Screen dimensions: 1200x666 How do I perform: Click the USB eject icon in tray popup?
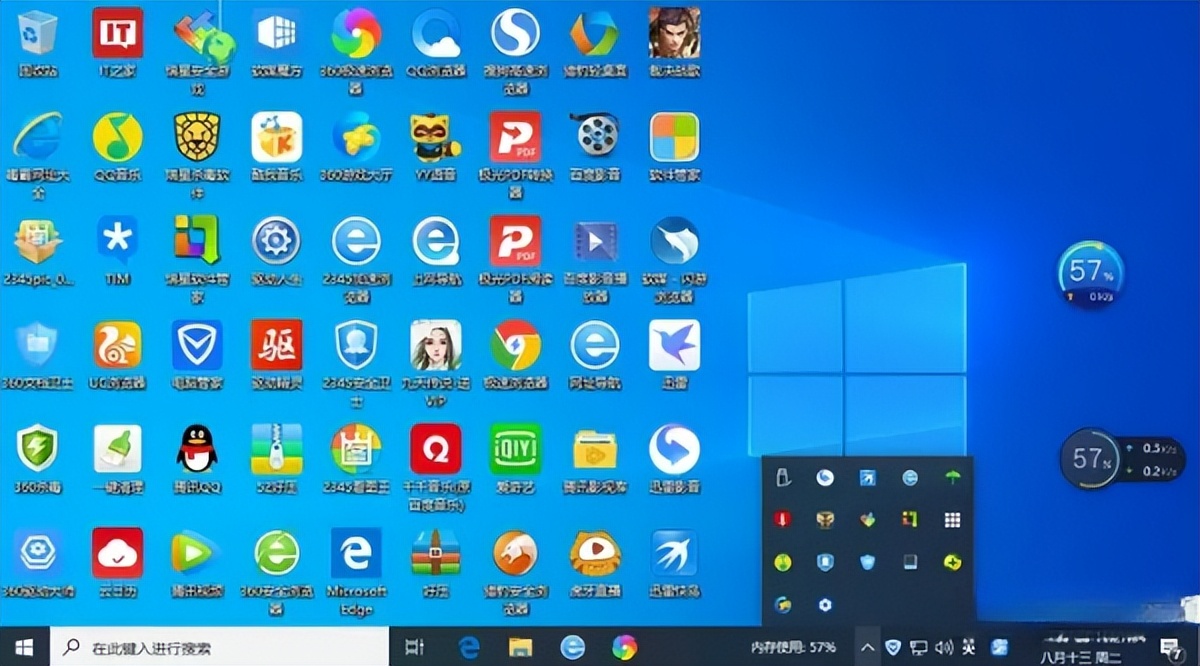coord(782,478)
